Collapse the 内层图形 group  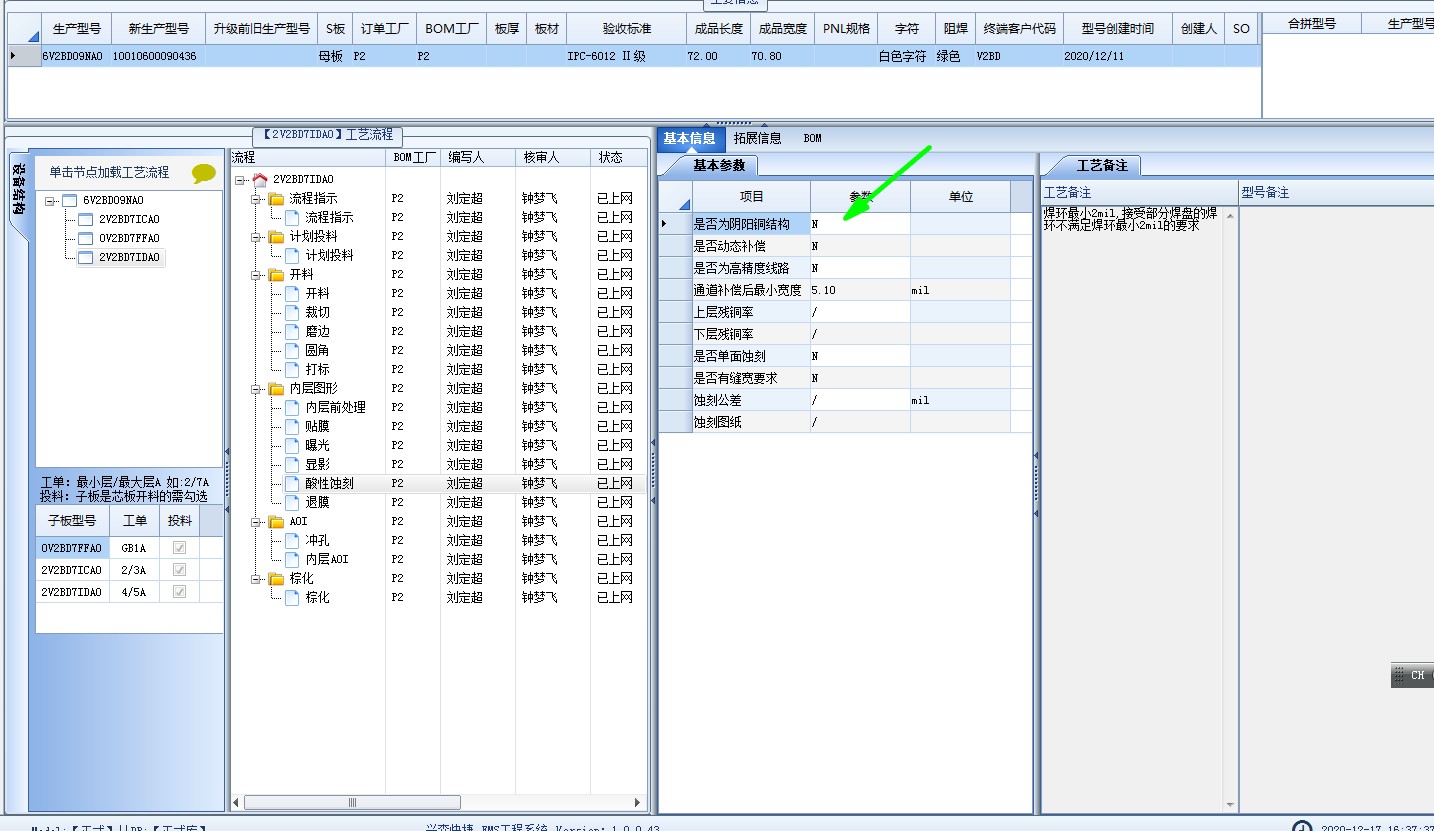coord(256,389)
